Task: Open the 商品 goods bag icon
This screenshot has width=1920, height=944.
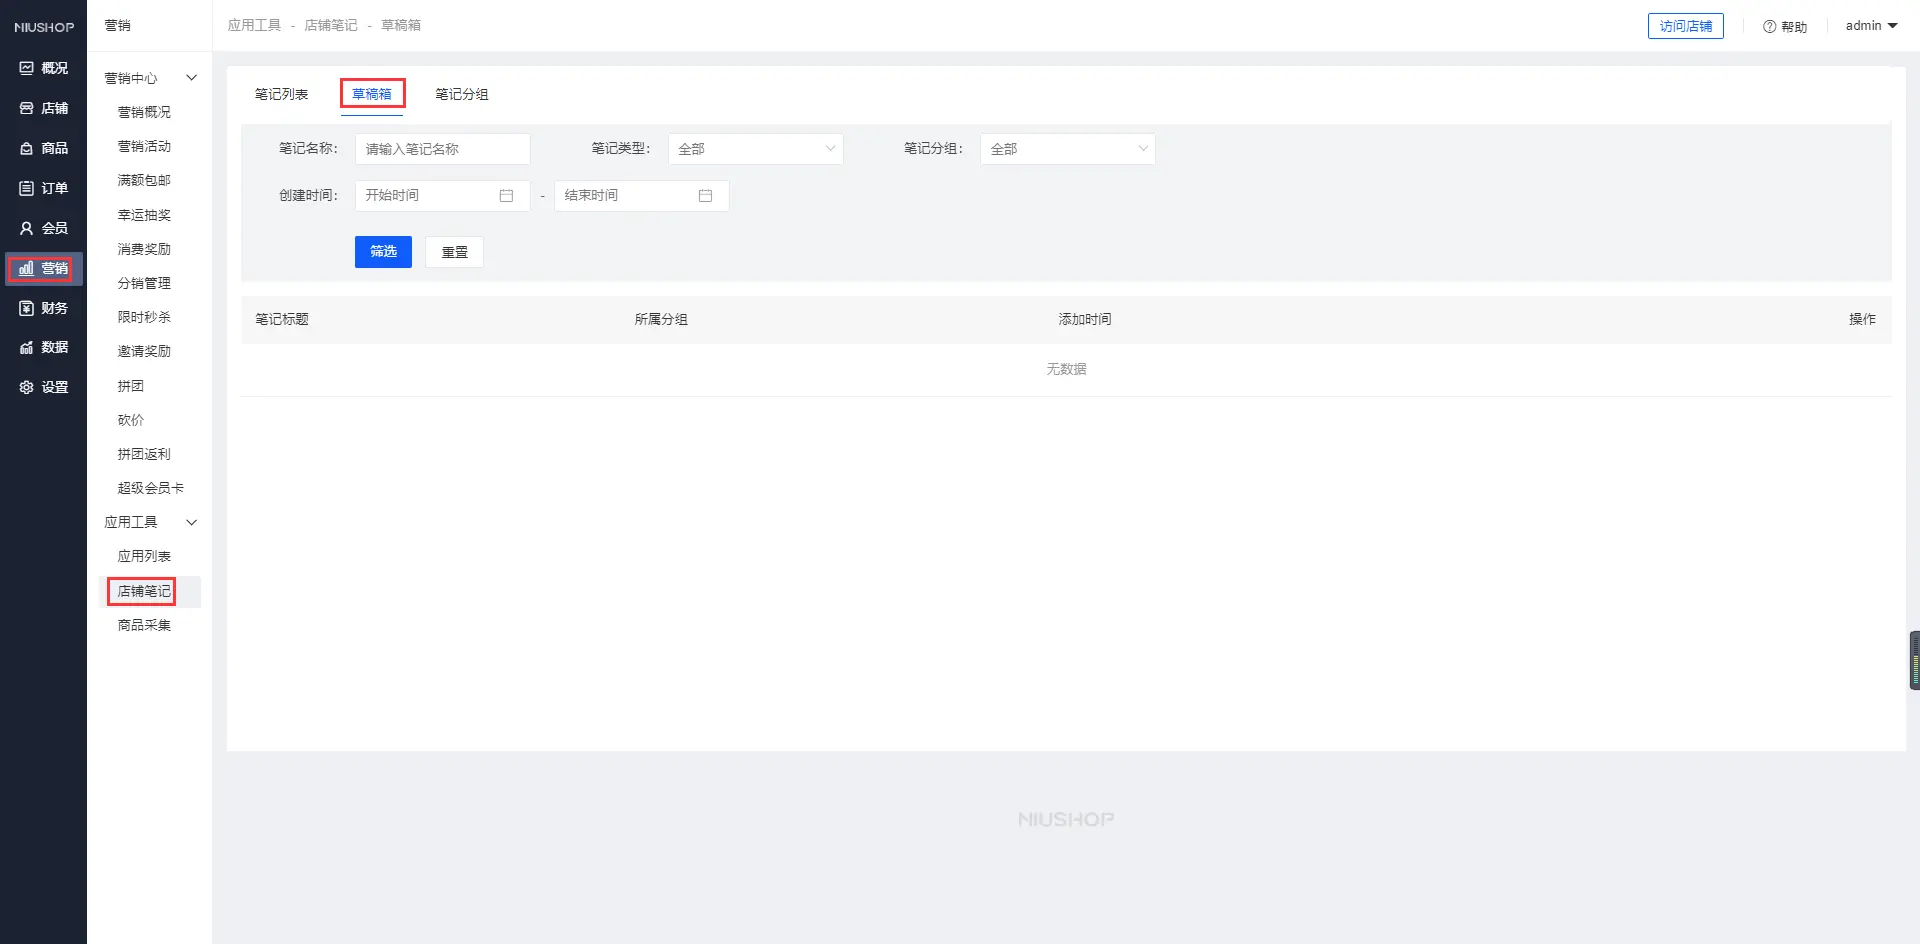Action: [x=27, y=148]
